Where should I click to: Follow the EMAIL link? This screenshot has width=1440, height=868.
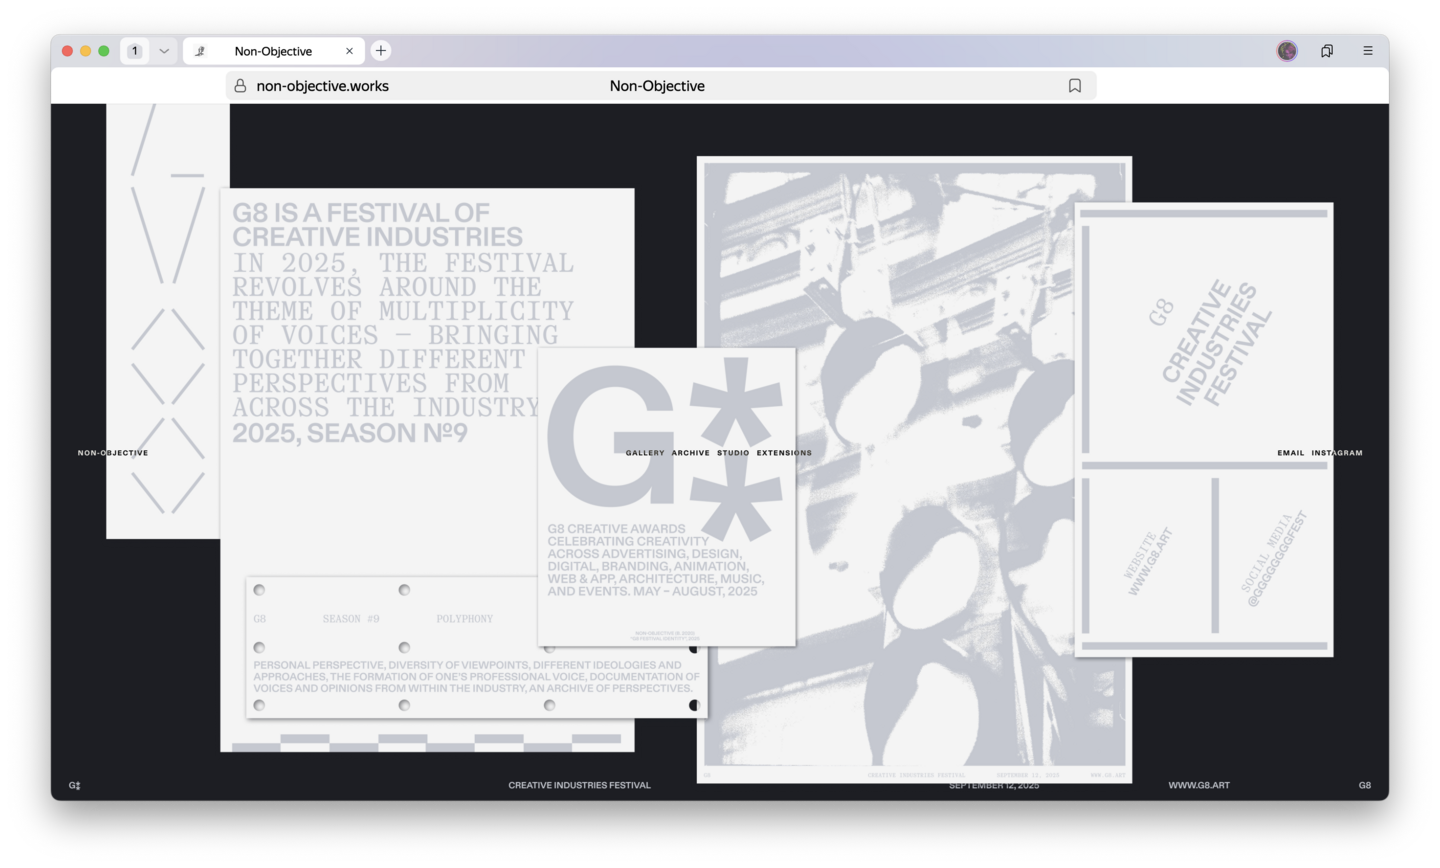[1291, 453]
